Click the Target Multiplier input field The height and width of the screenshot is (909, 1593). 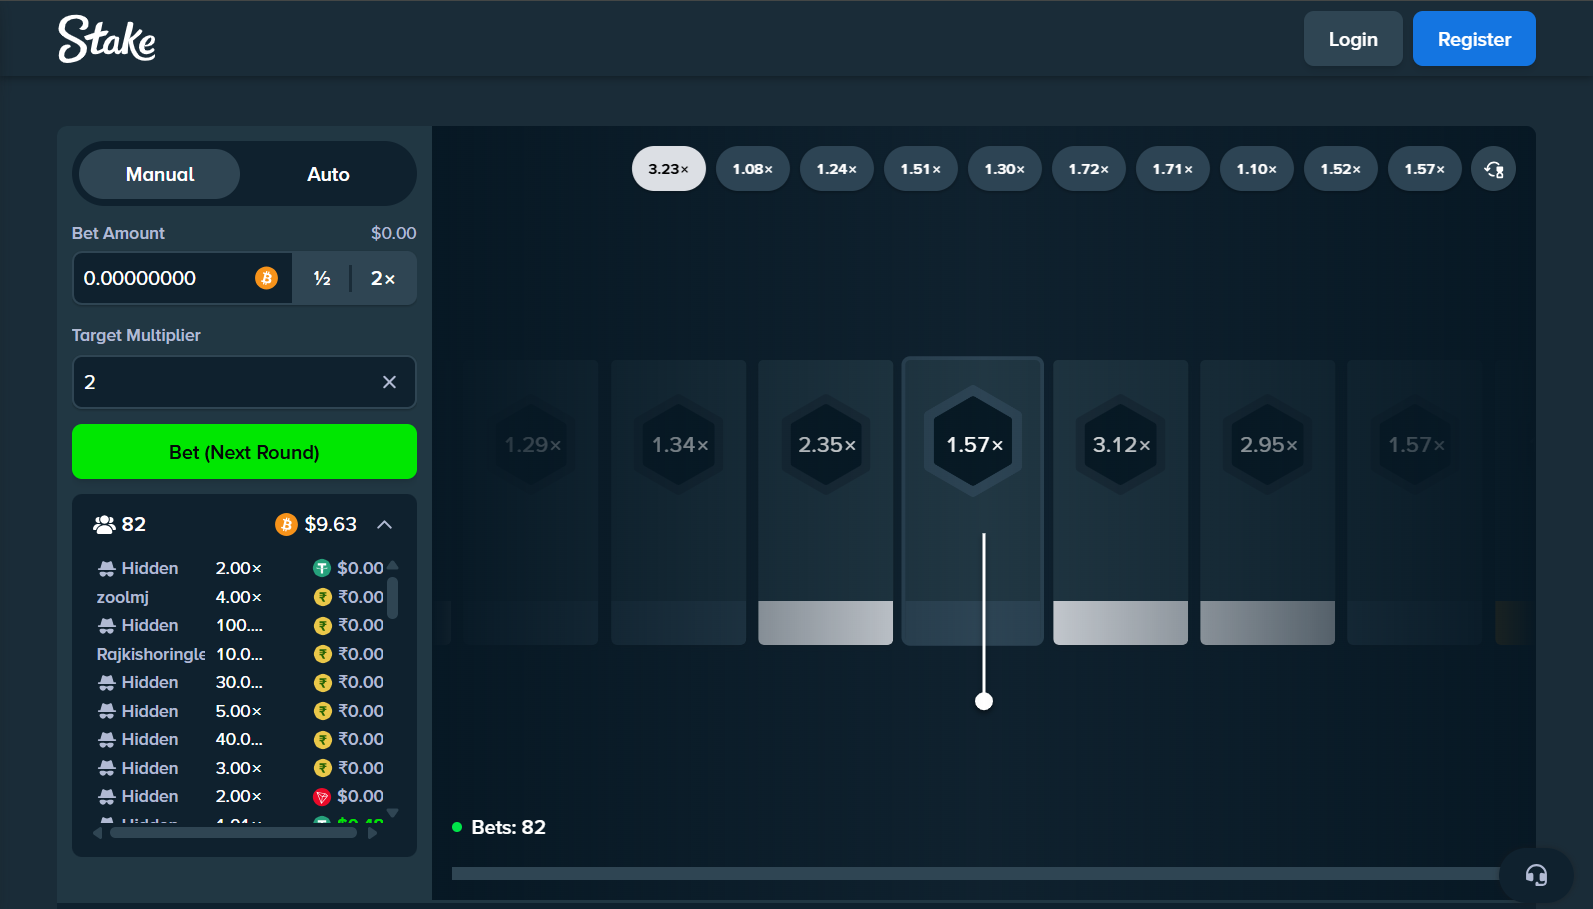[x=225, y=382]
